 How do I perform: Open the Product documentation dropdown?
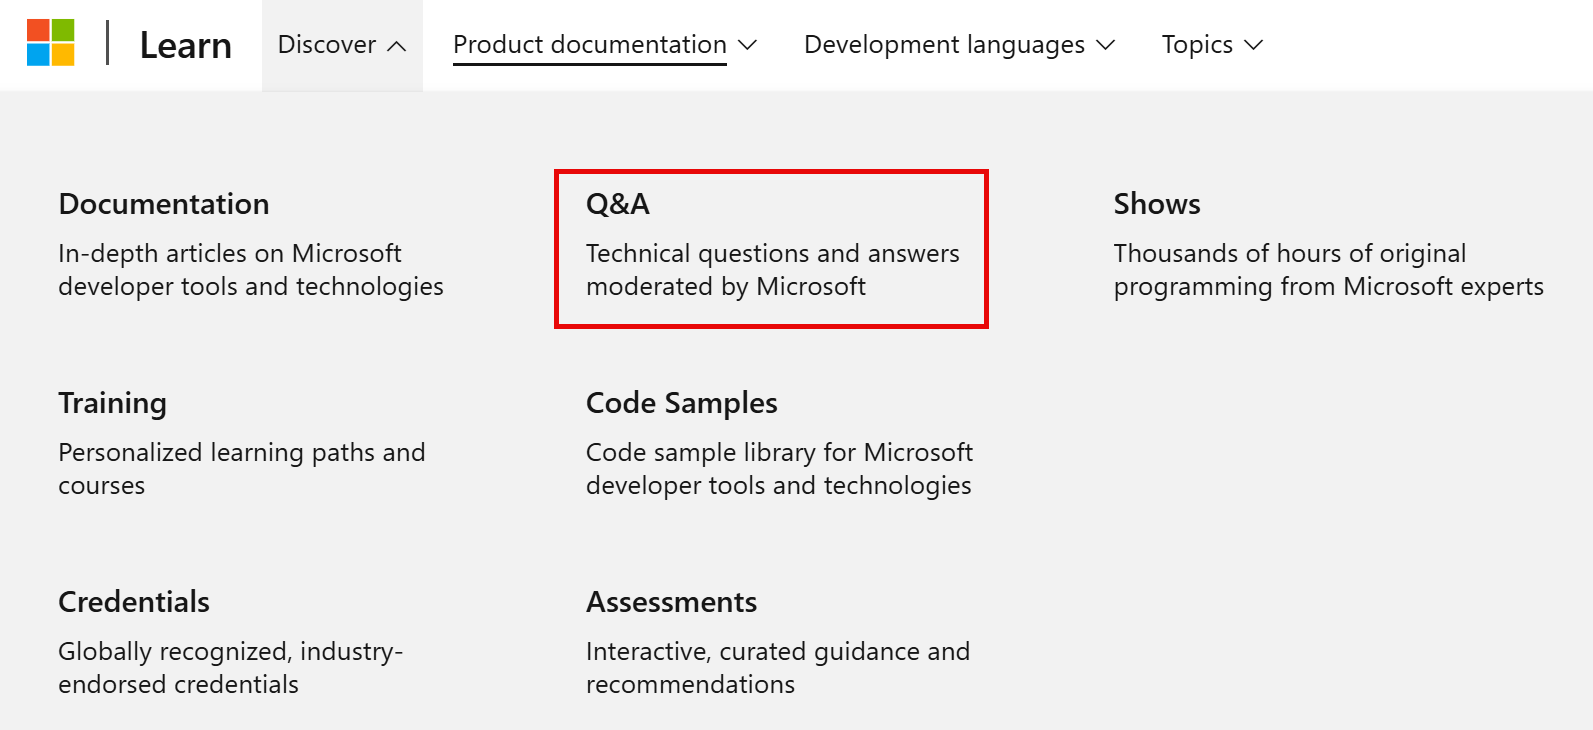click(748, 44)
